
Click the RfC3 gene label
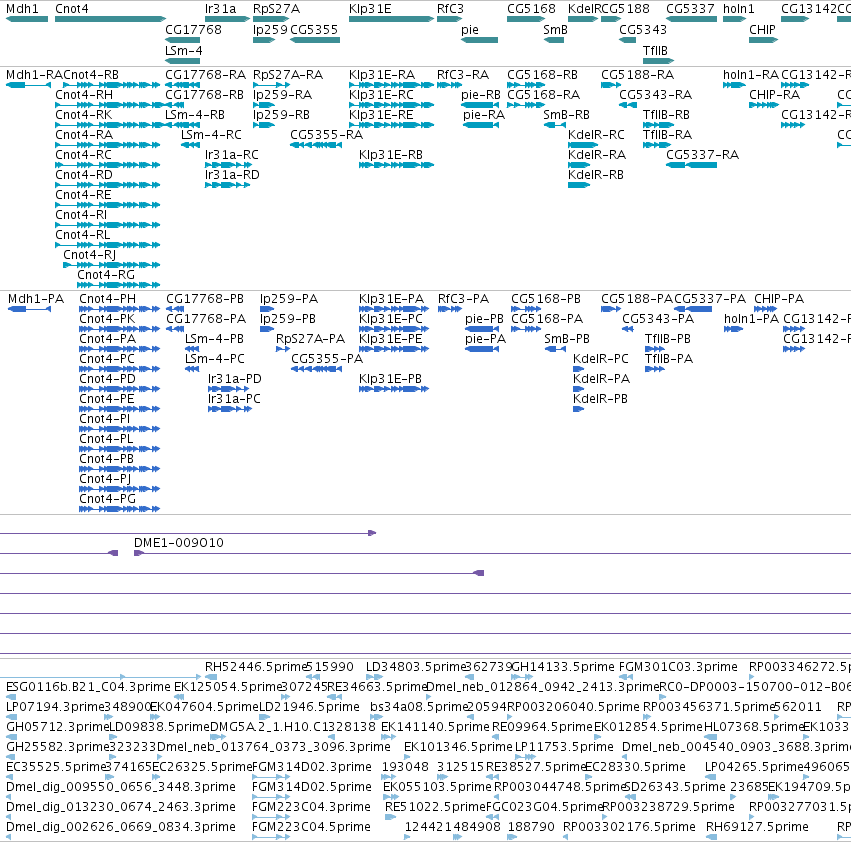point(450,9)
